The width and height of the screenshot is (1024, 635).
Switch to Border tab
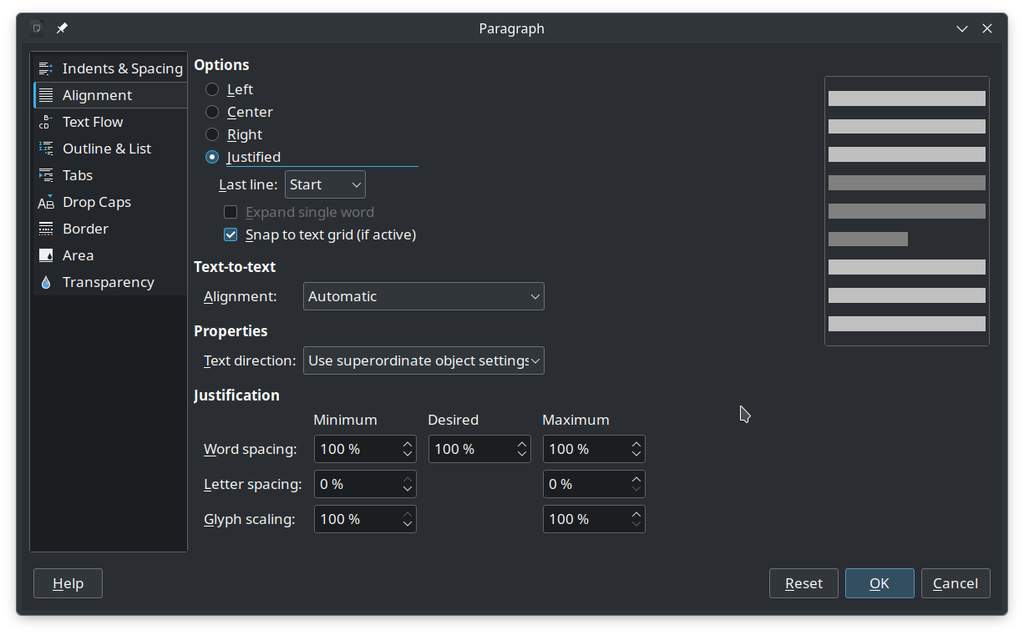[110, 229]
